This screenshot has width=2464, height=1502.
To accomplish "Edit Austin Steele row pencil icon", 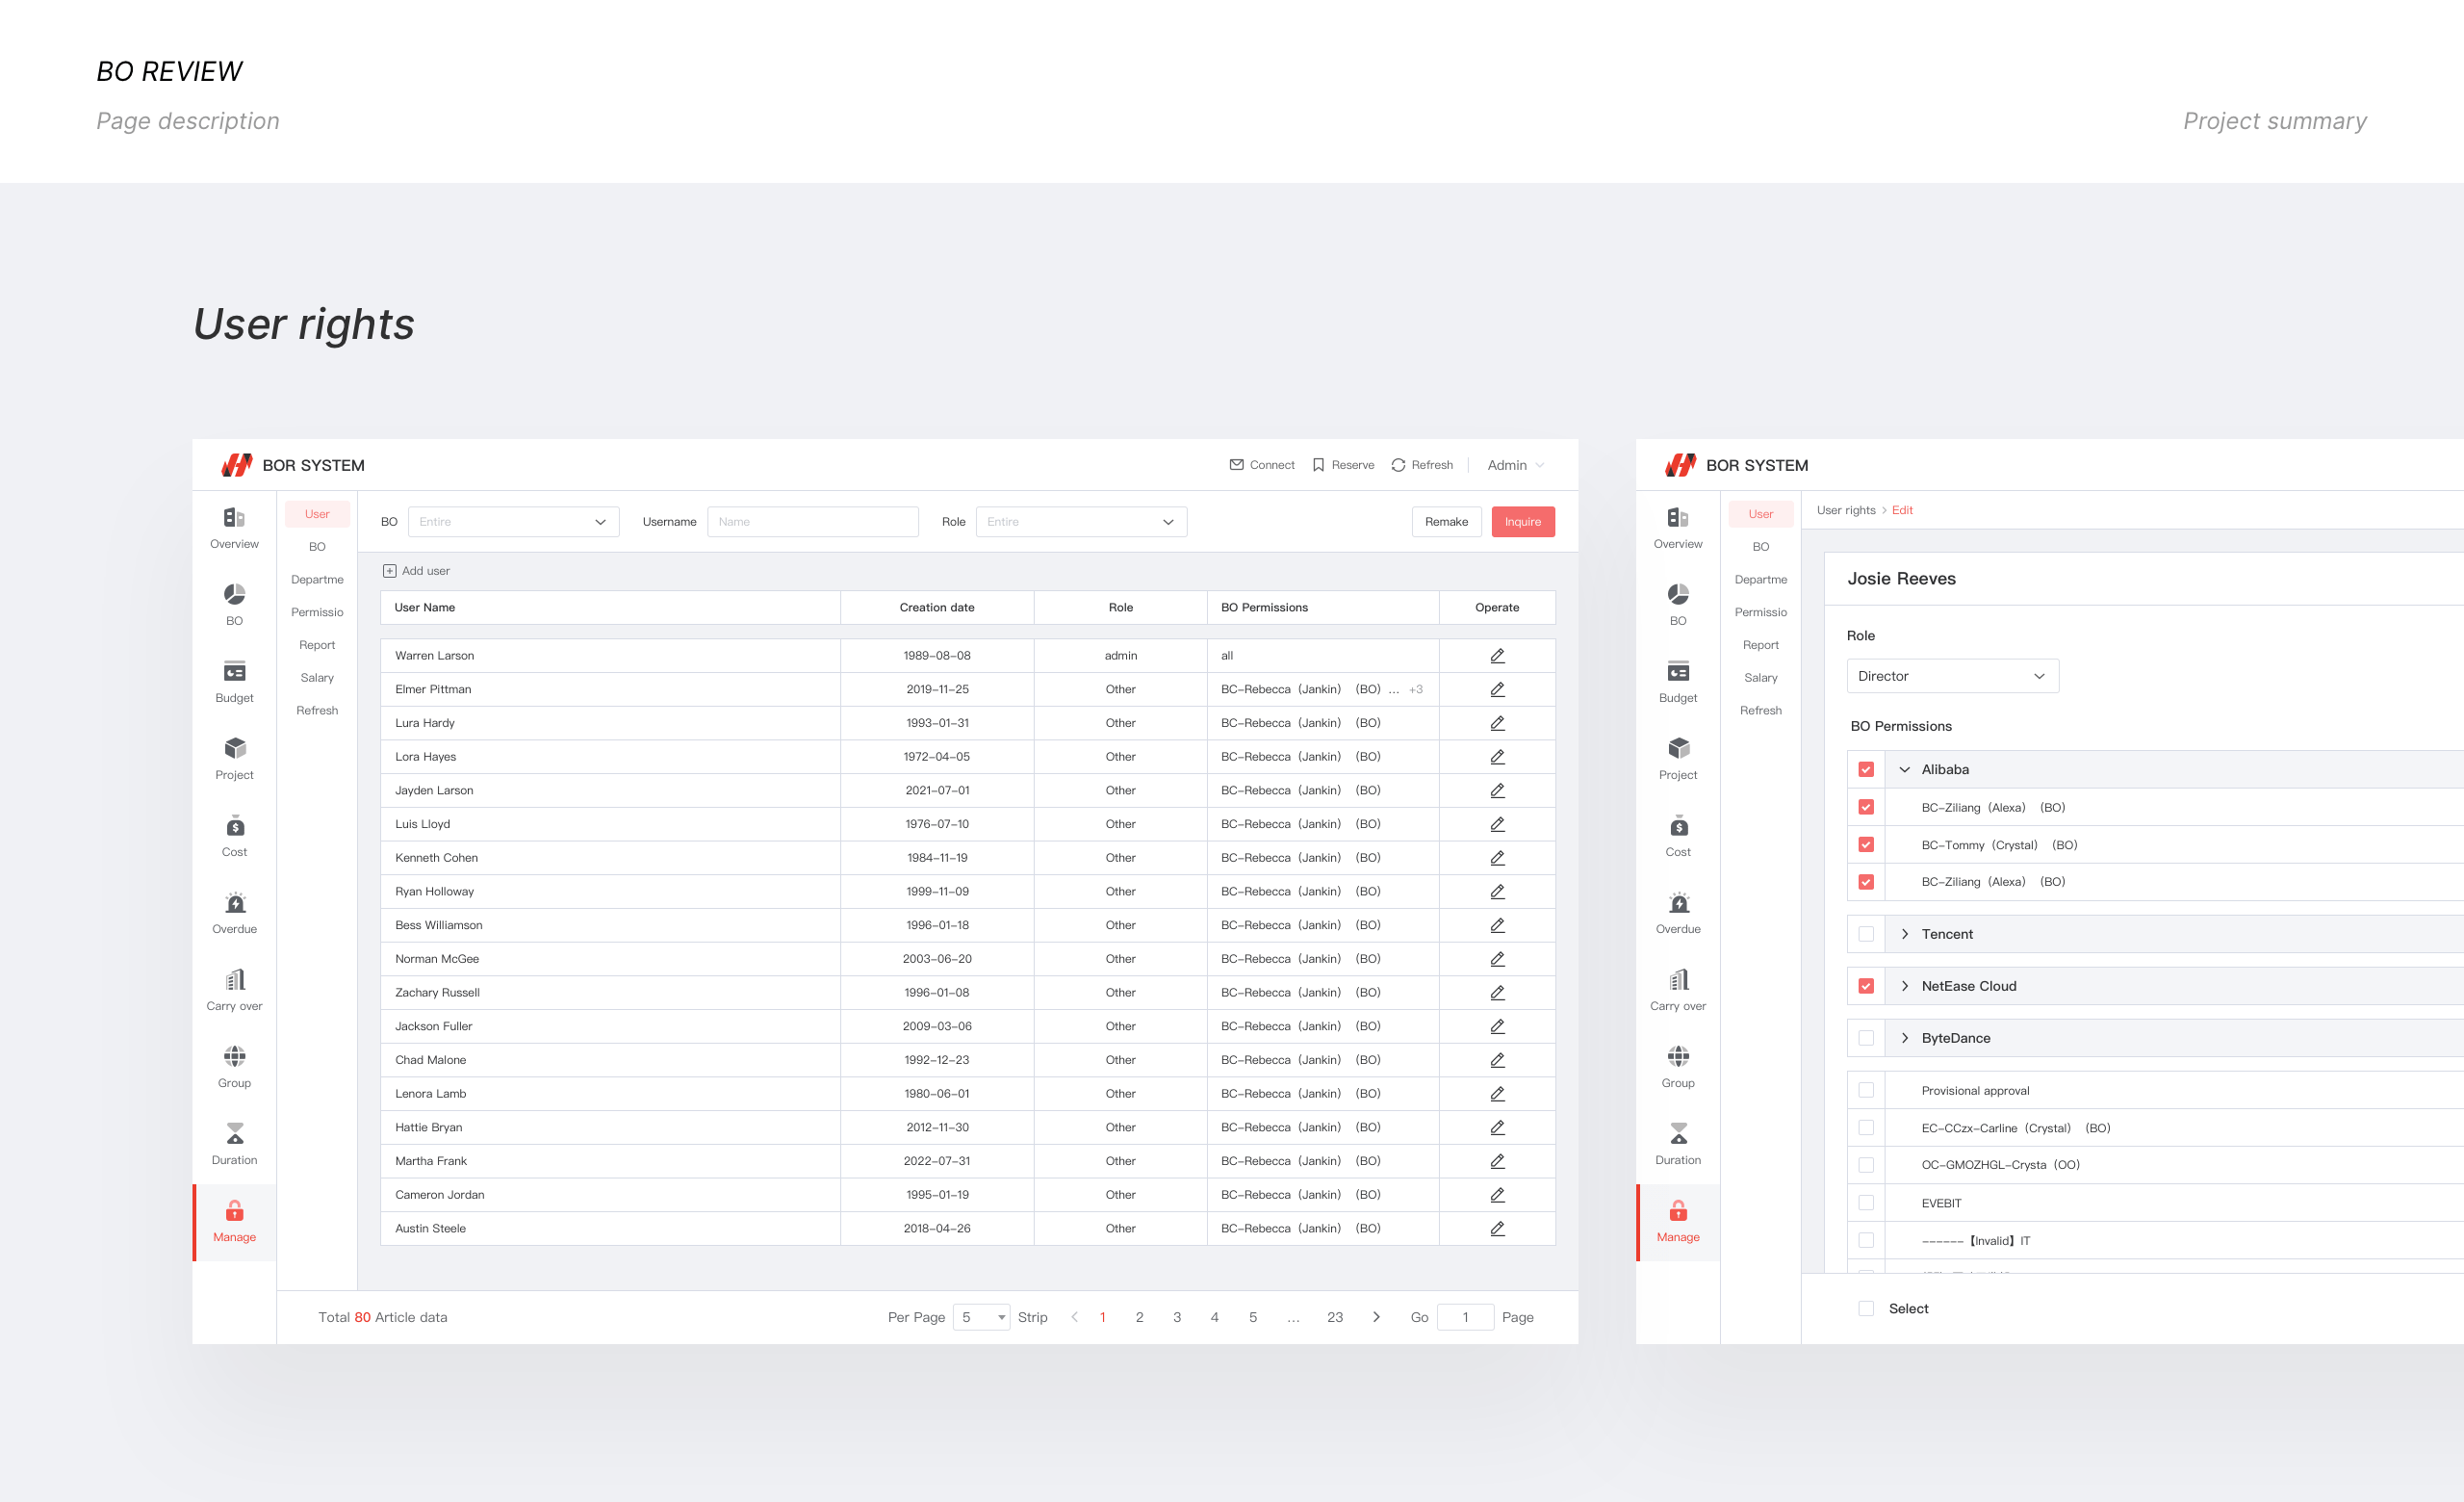I will pyautogui.click(x=1497, y=1228).
